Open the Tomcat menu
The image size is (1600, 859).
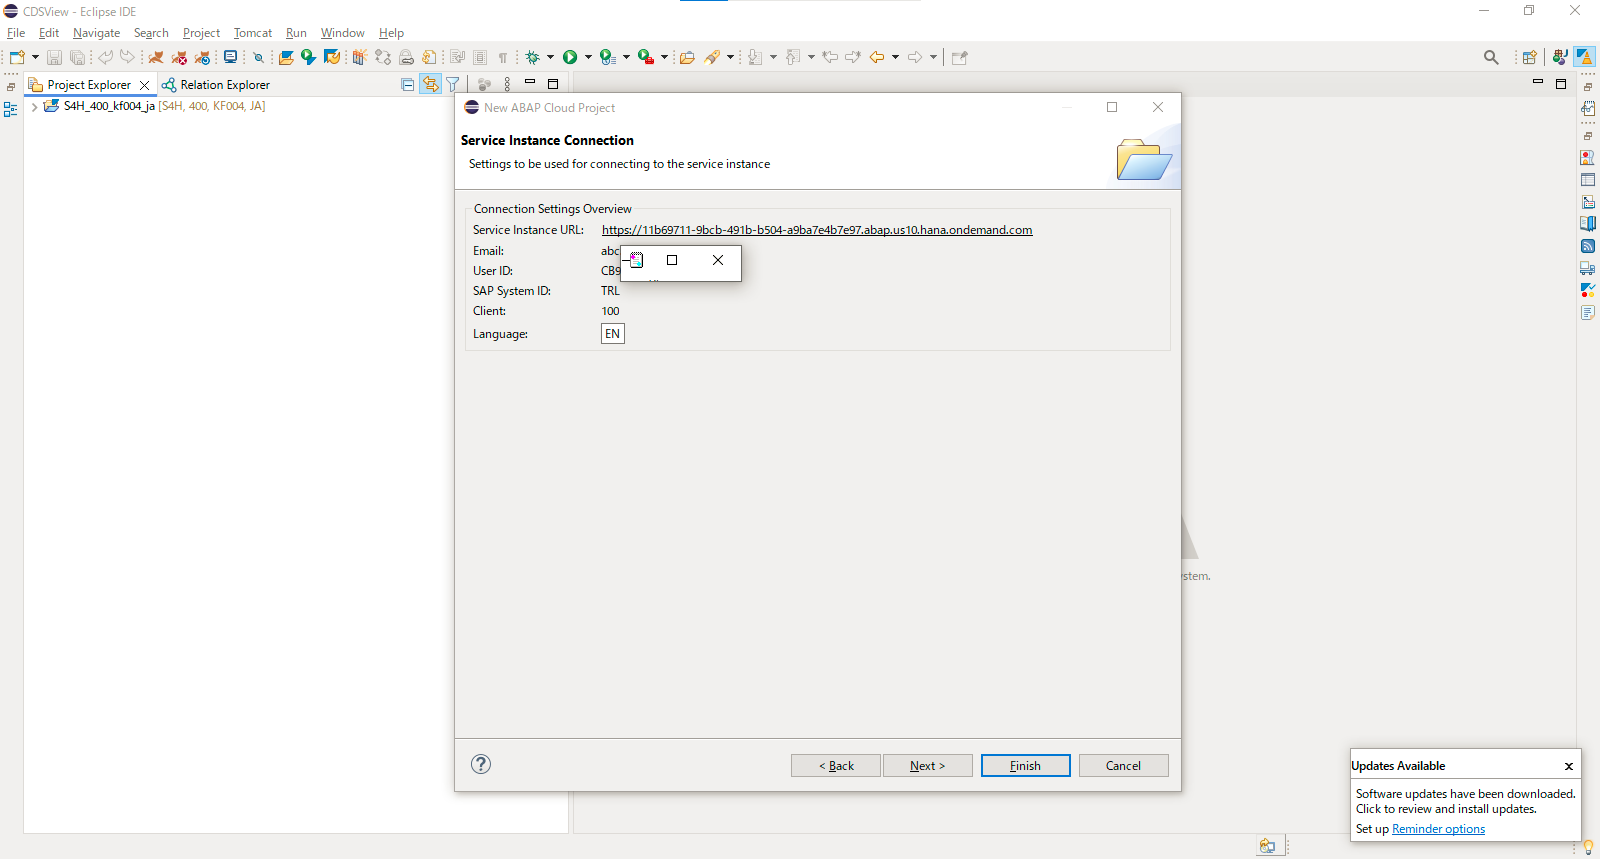[253, 33]
